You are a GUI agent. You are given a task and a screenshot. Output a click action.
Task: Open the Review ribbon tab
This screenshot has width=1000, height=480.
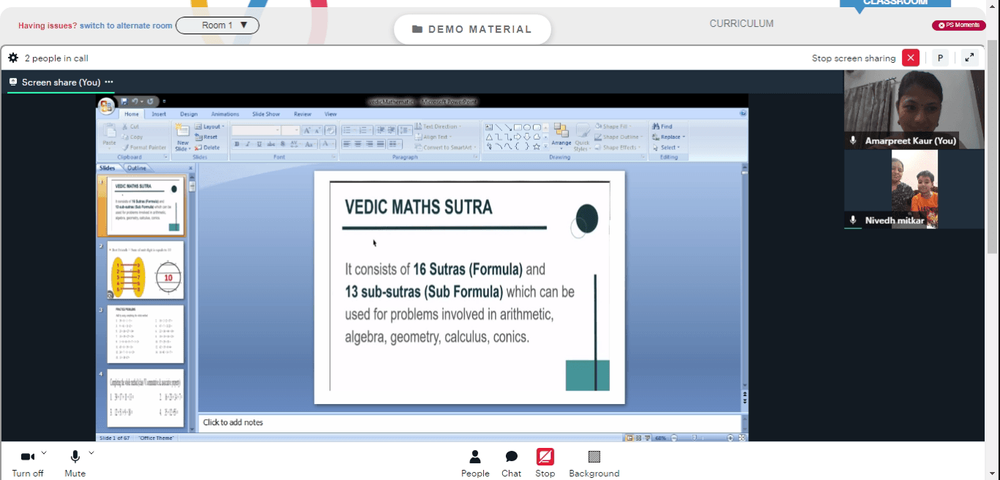coord(302,114)
